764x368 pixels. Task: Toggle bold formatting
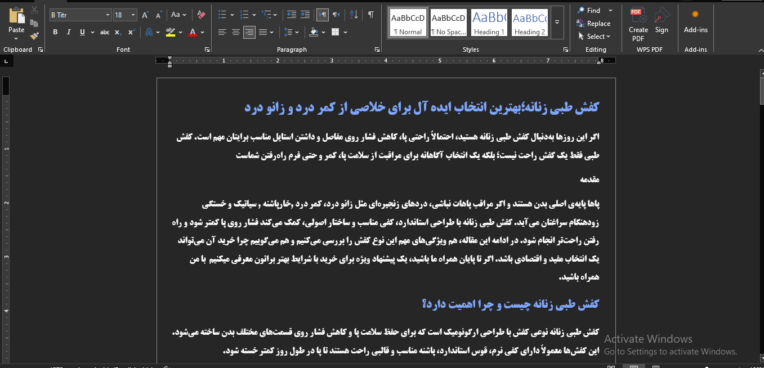coord(55,33)
